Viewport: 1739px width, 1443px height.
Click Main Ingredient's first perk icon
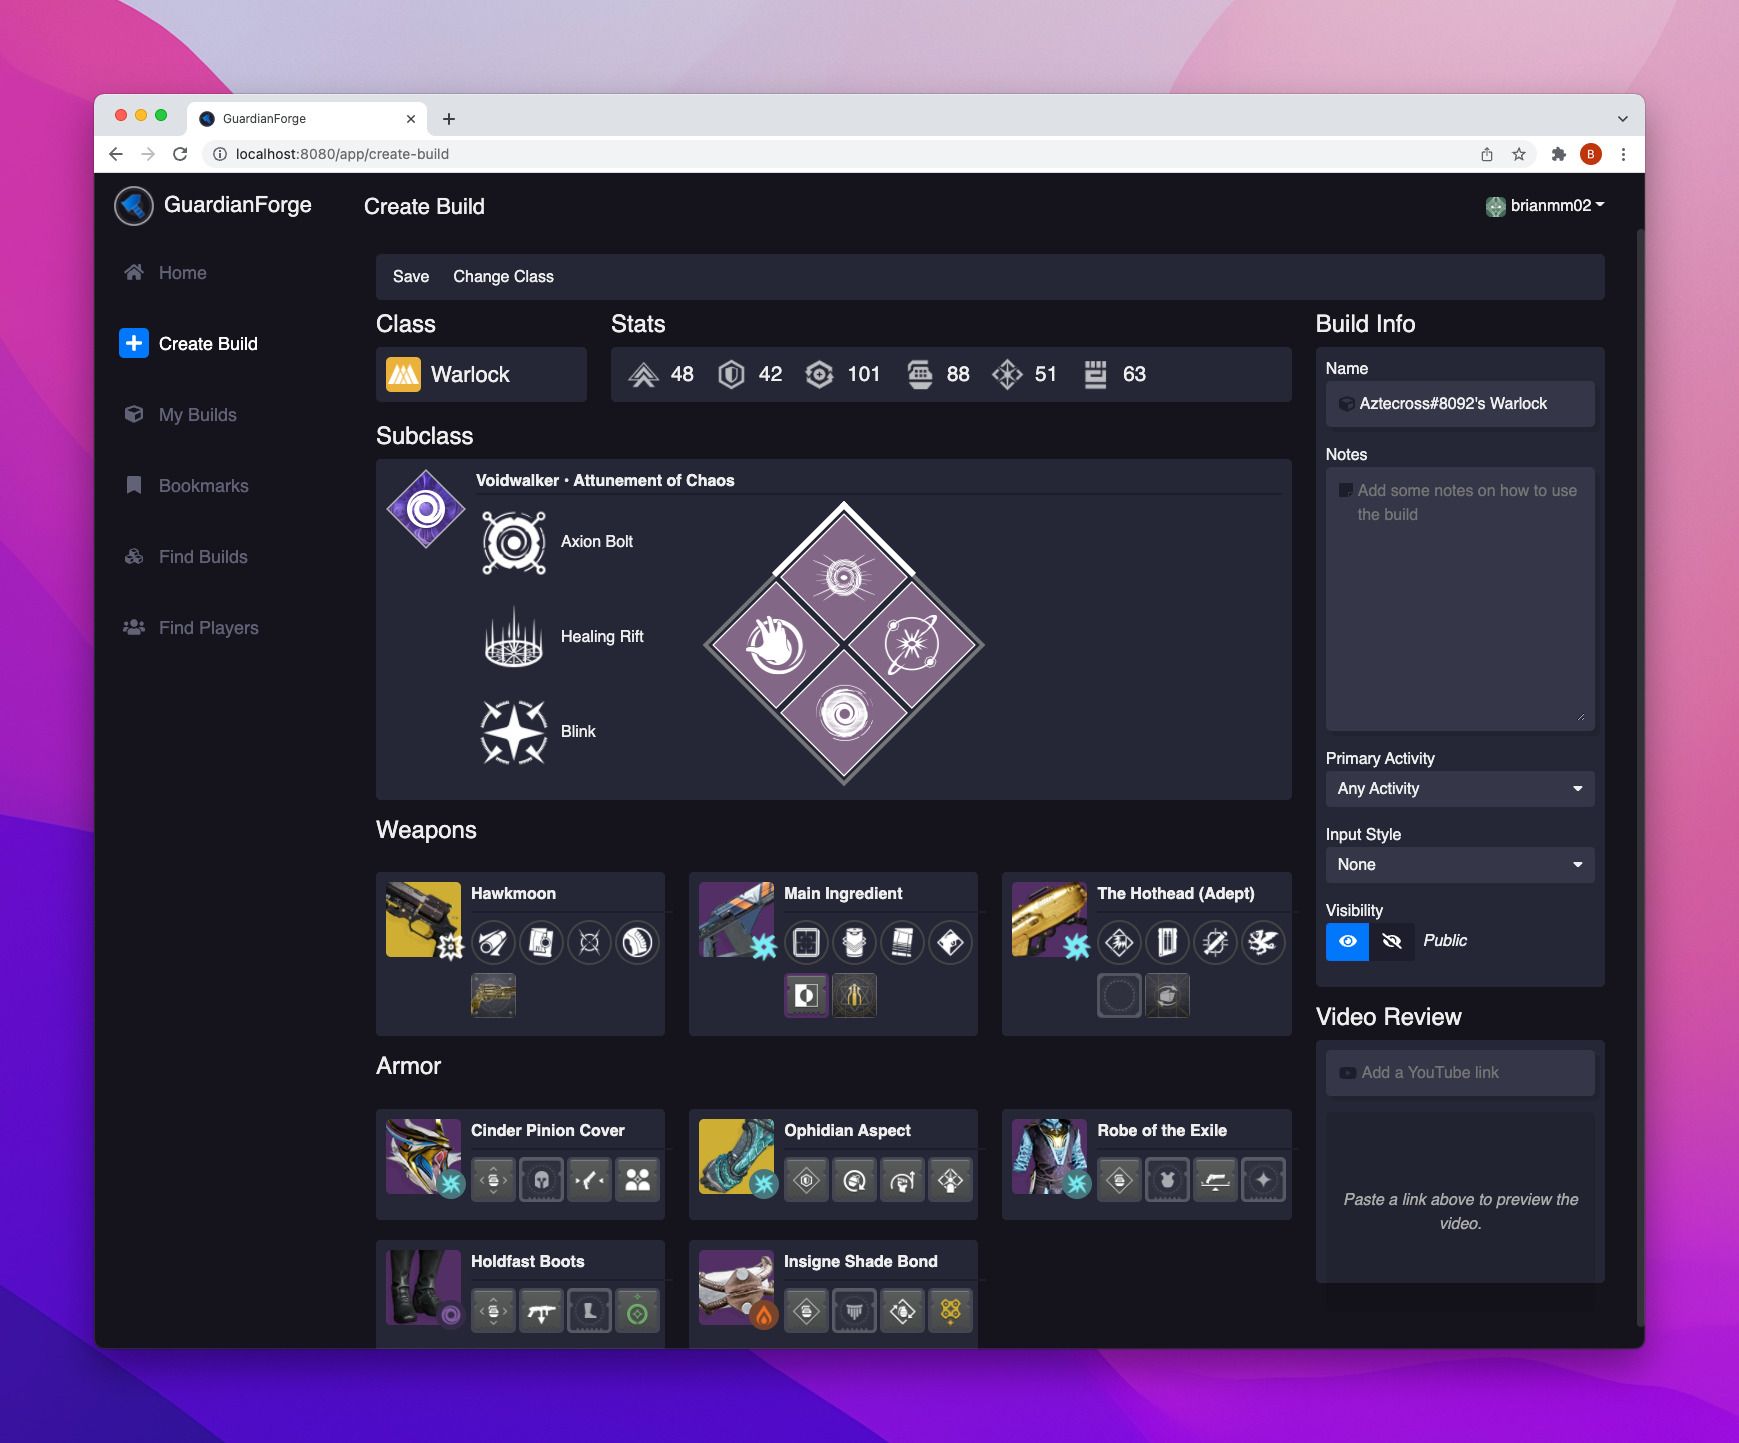click(x=806, y=942)
